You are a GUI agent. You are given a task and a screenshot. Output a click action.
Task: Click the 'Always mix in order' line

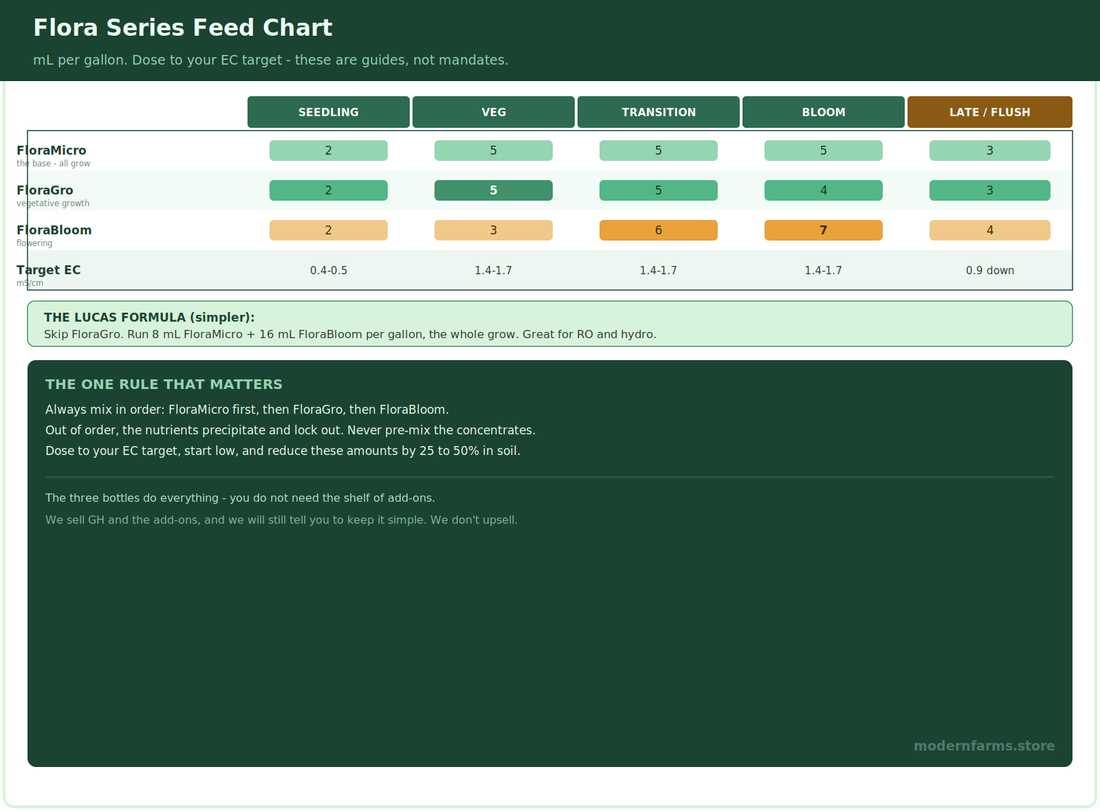pos(247,410)
